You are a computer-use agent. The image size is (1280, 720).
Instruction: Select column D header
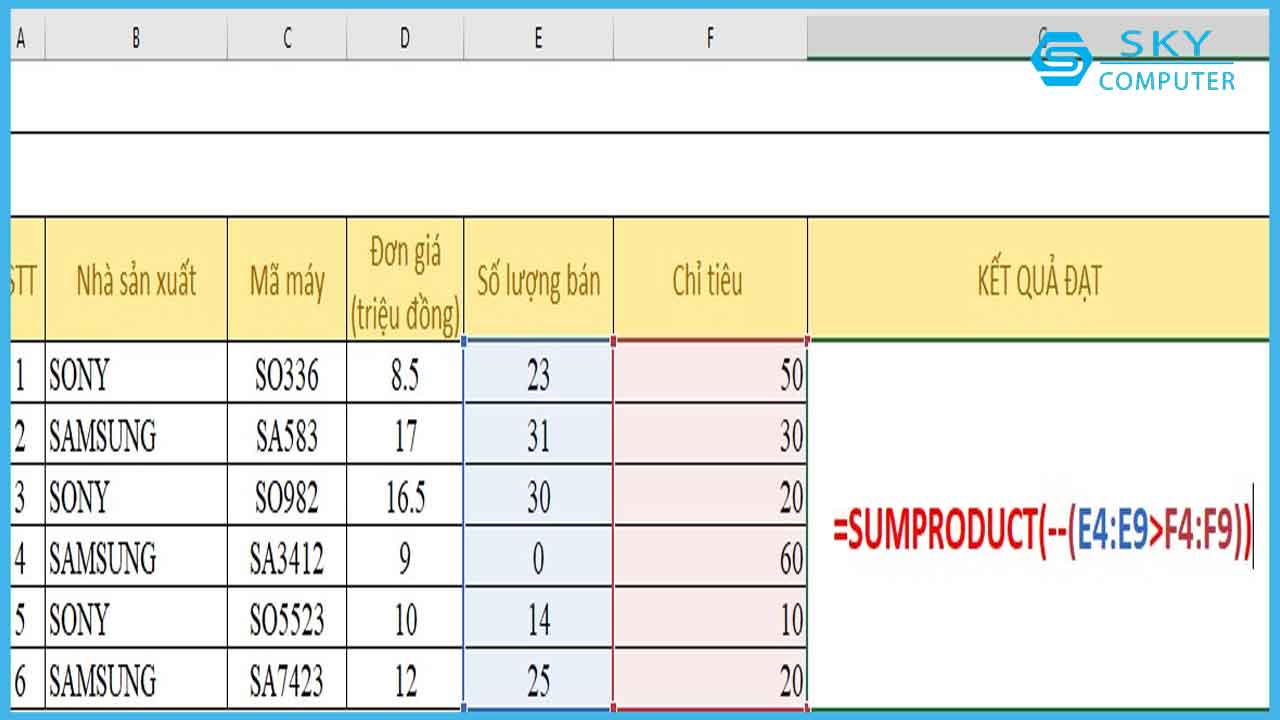(405, 38)
